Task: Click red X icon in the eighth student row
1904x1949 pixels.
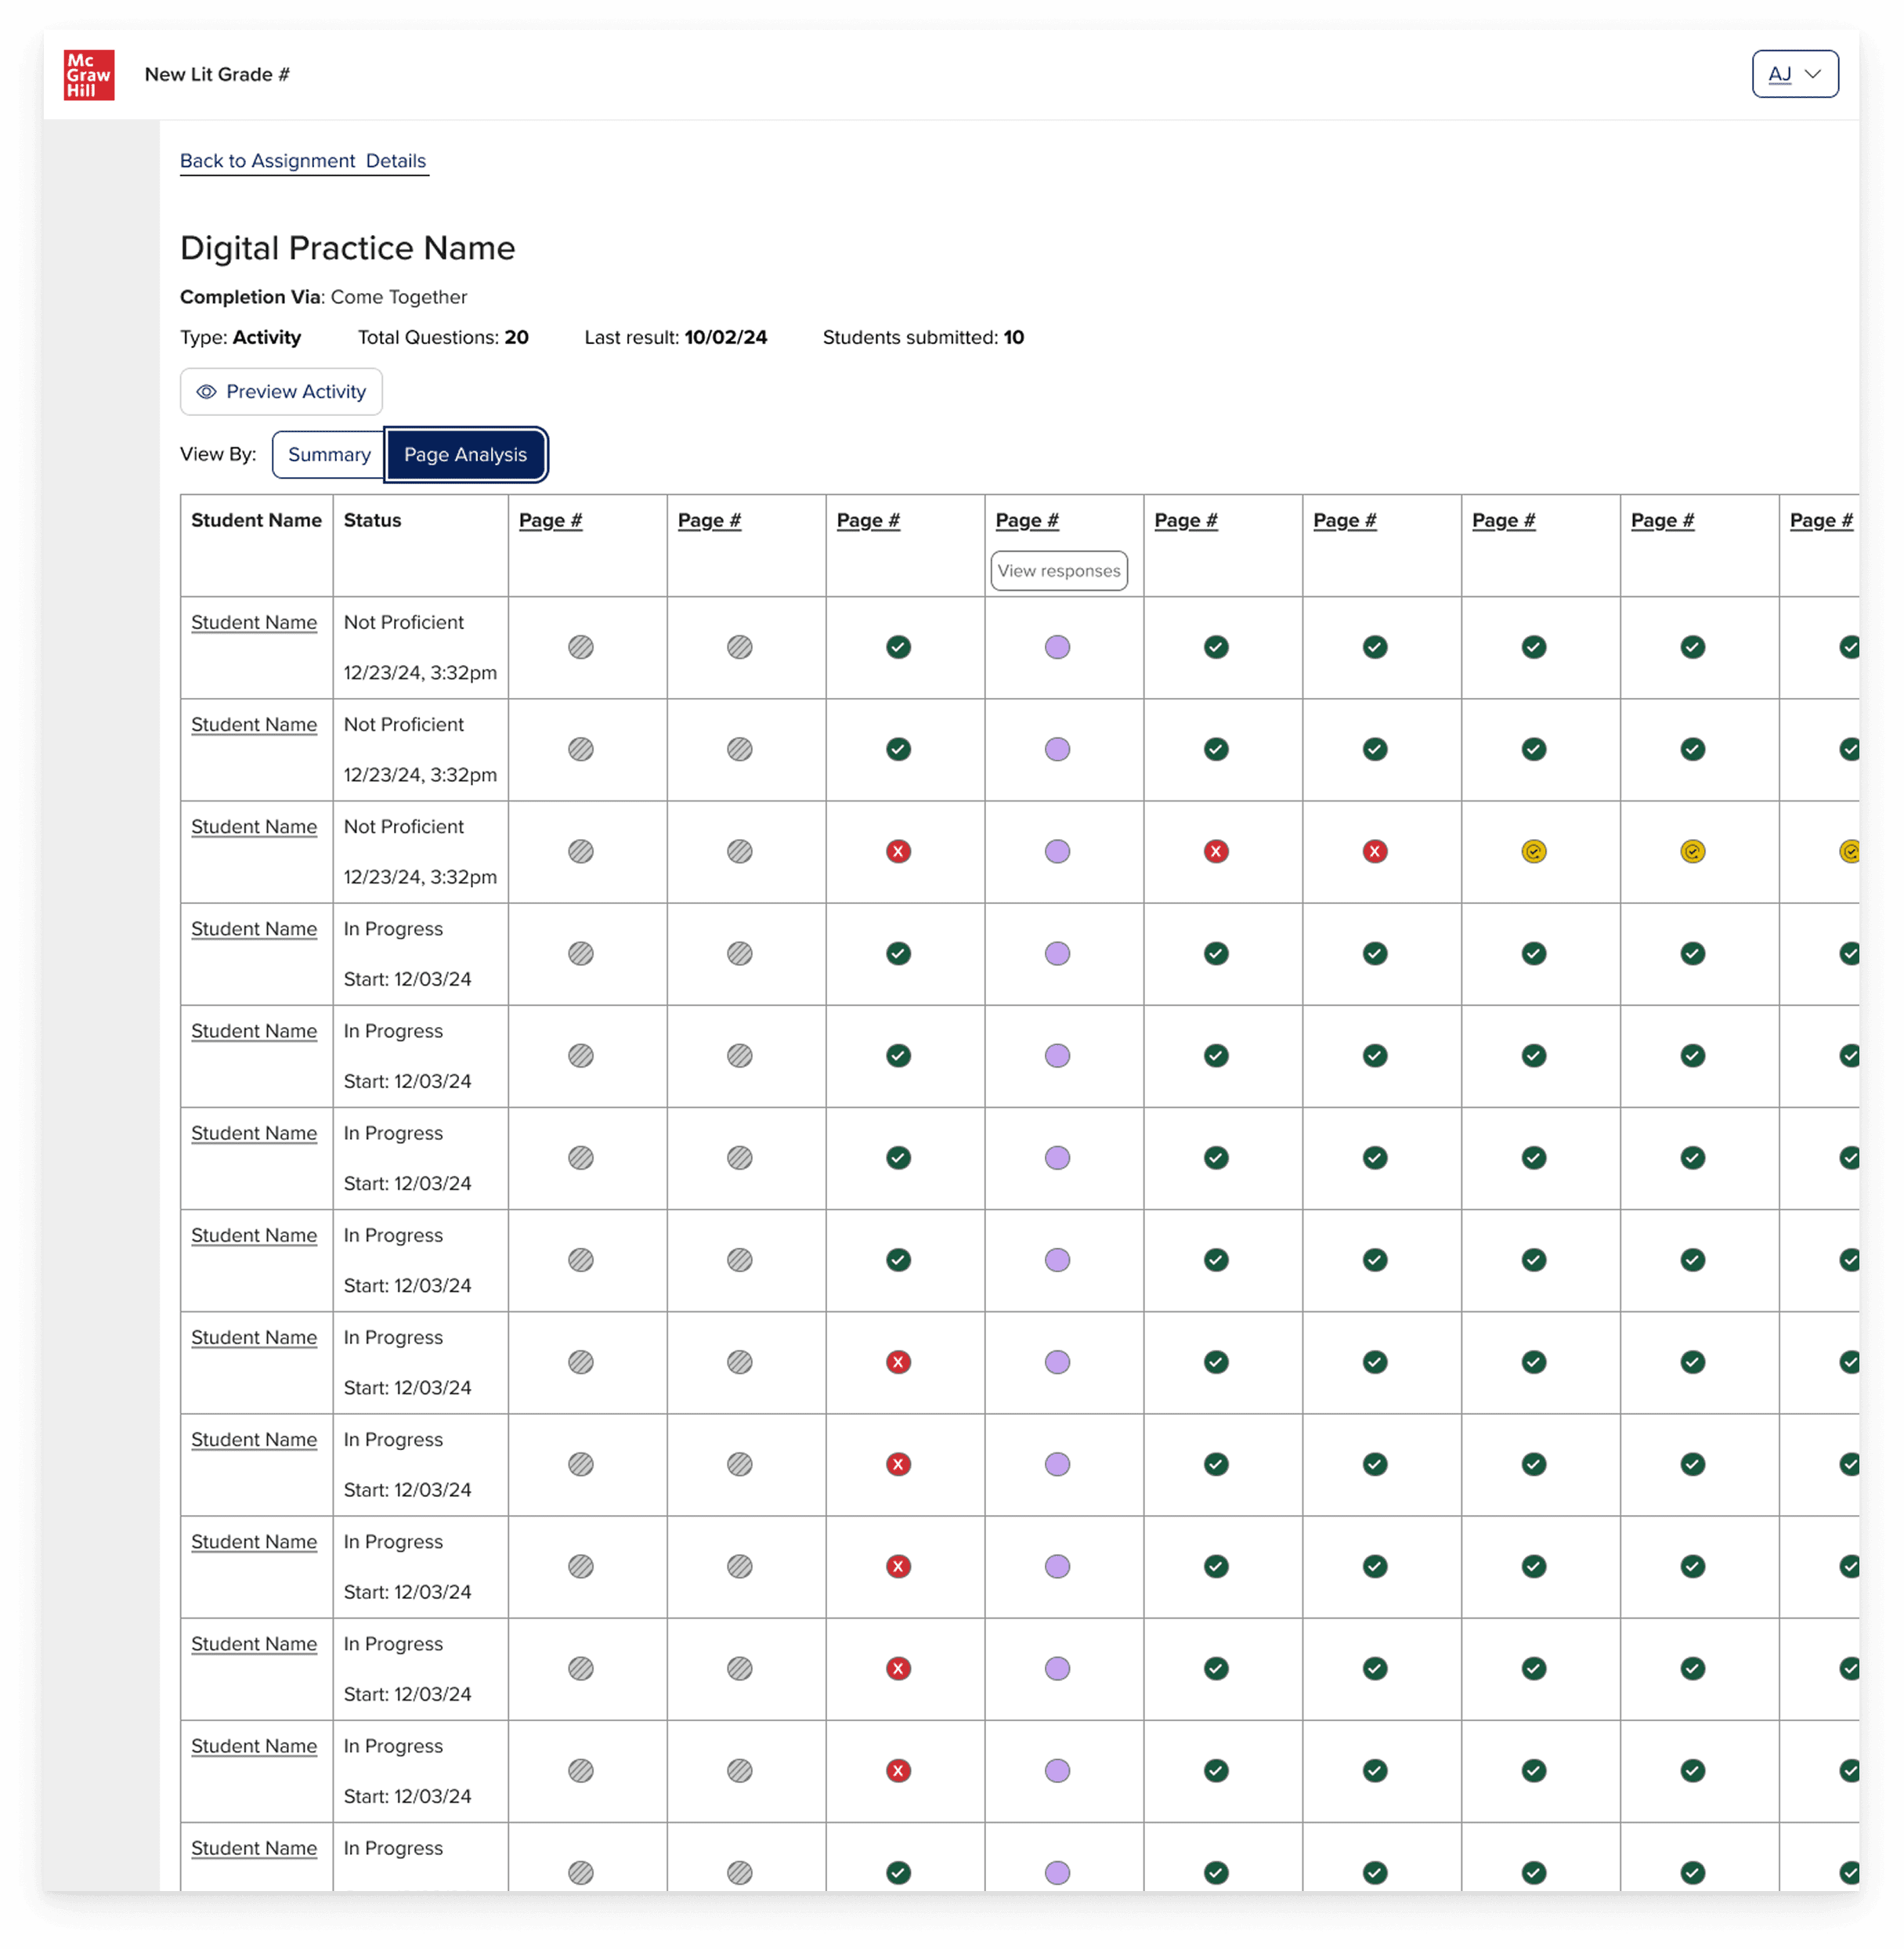Action: (898, 1362)
